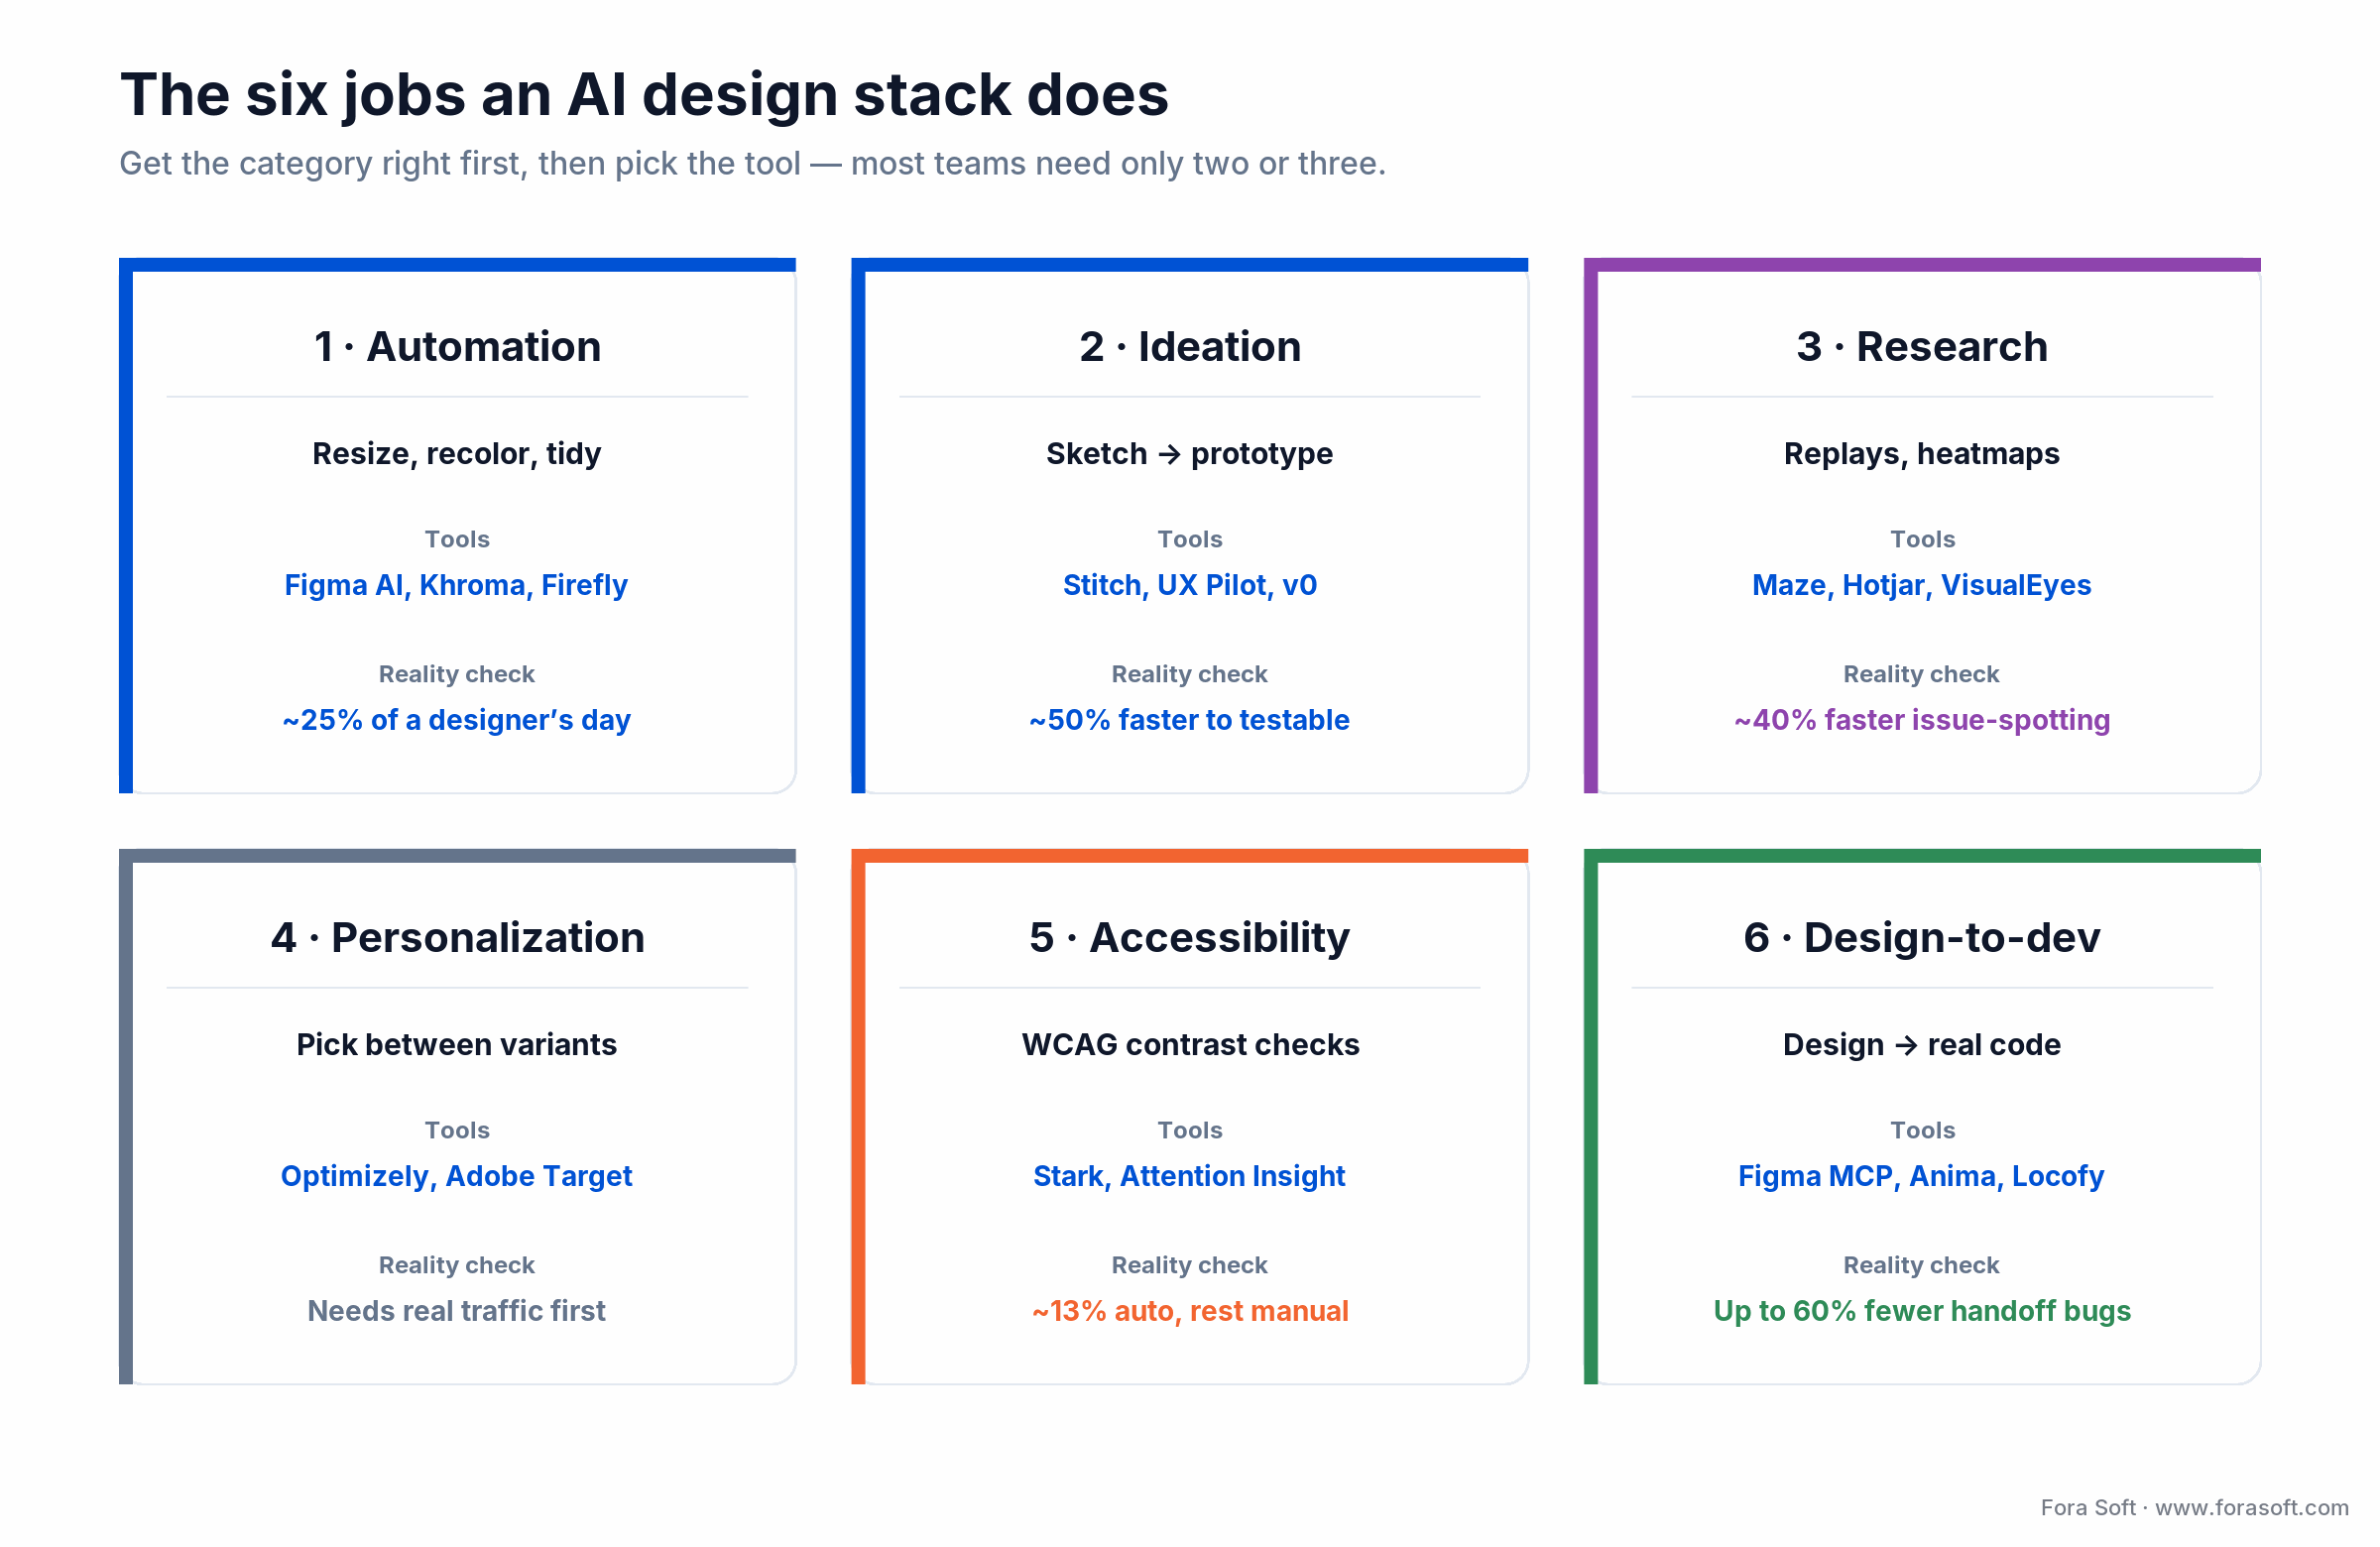Click 'Design → real code' text

click(x=1922, y=1044)
